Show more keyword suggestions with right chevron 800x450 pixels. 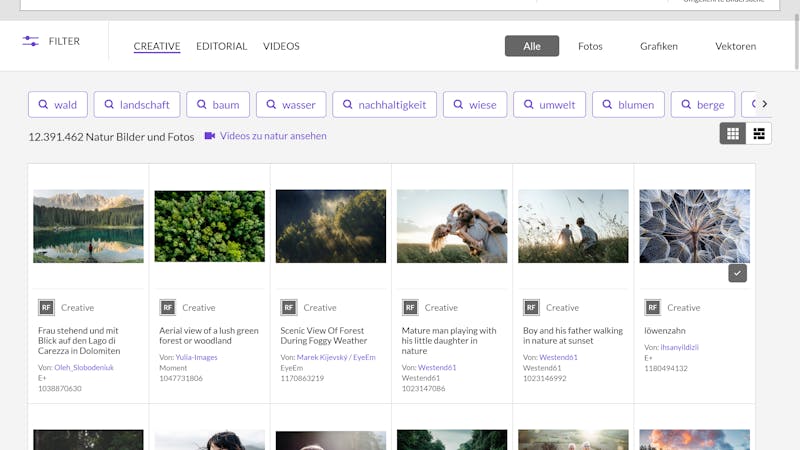764,104
